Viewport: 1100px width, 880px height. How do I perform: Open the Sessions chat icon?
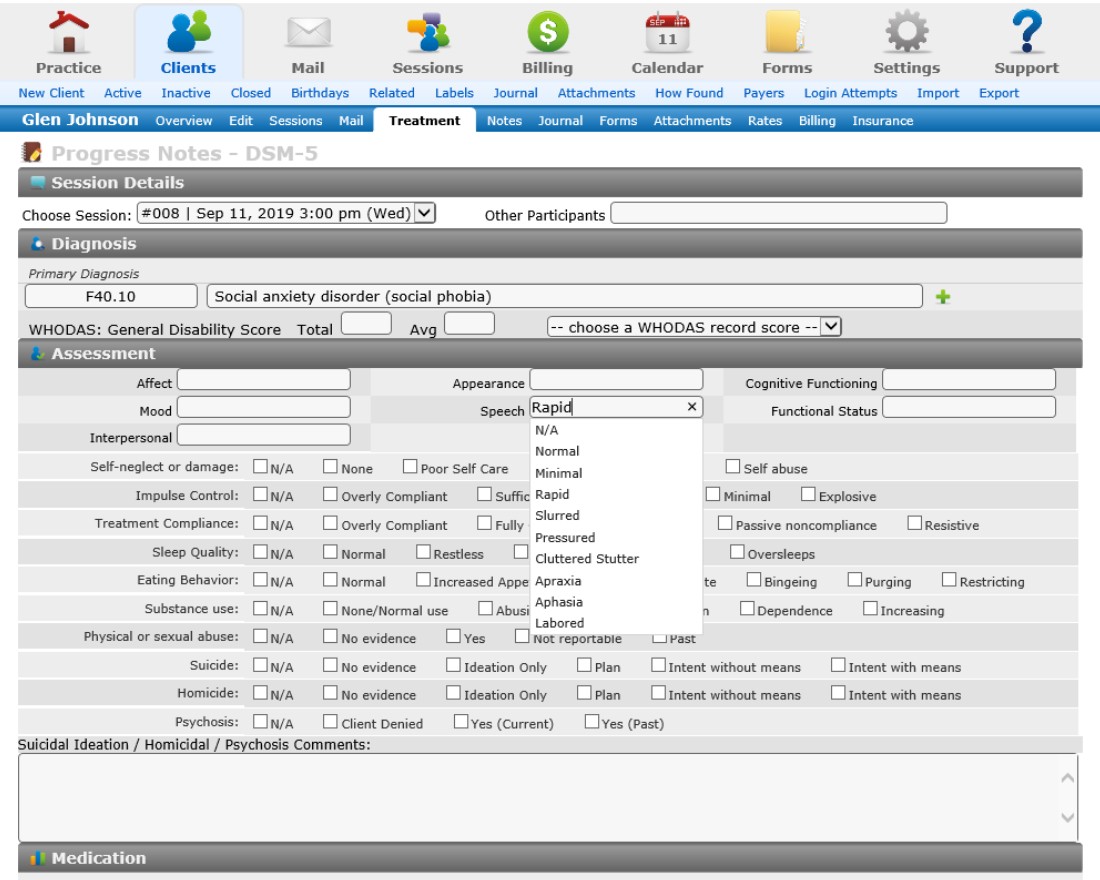point(427,32)
